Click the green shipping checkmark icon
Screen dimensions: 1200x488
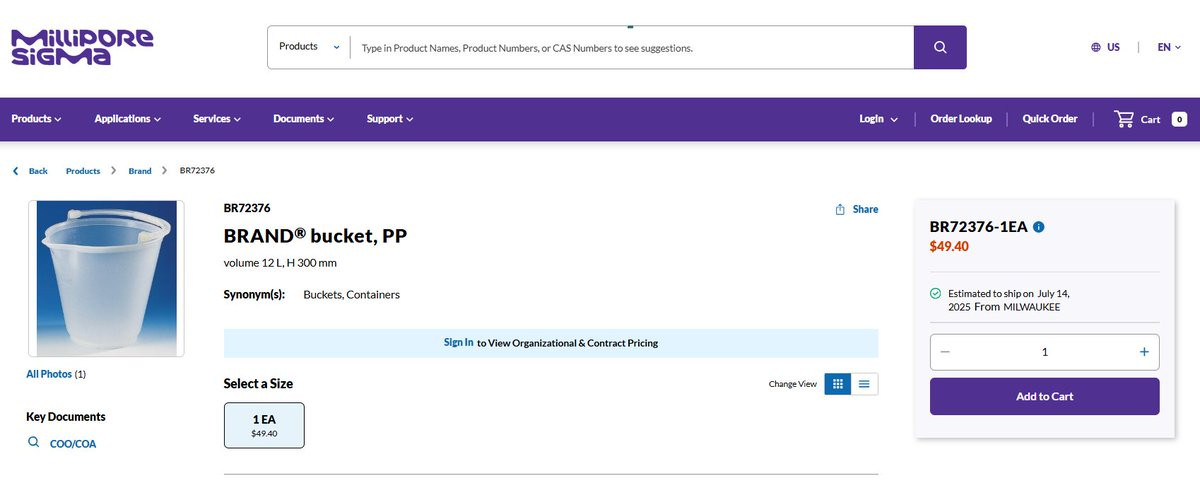pyautogui.click(x=935, y=294)
